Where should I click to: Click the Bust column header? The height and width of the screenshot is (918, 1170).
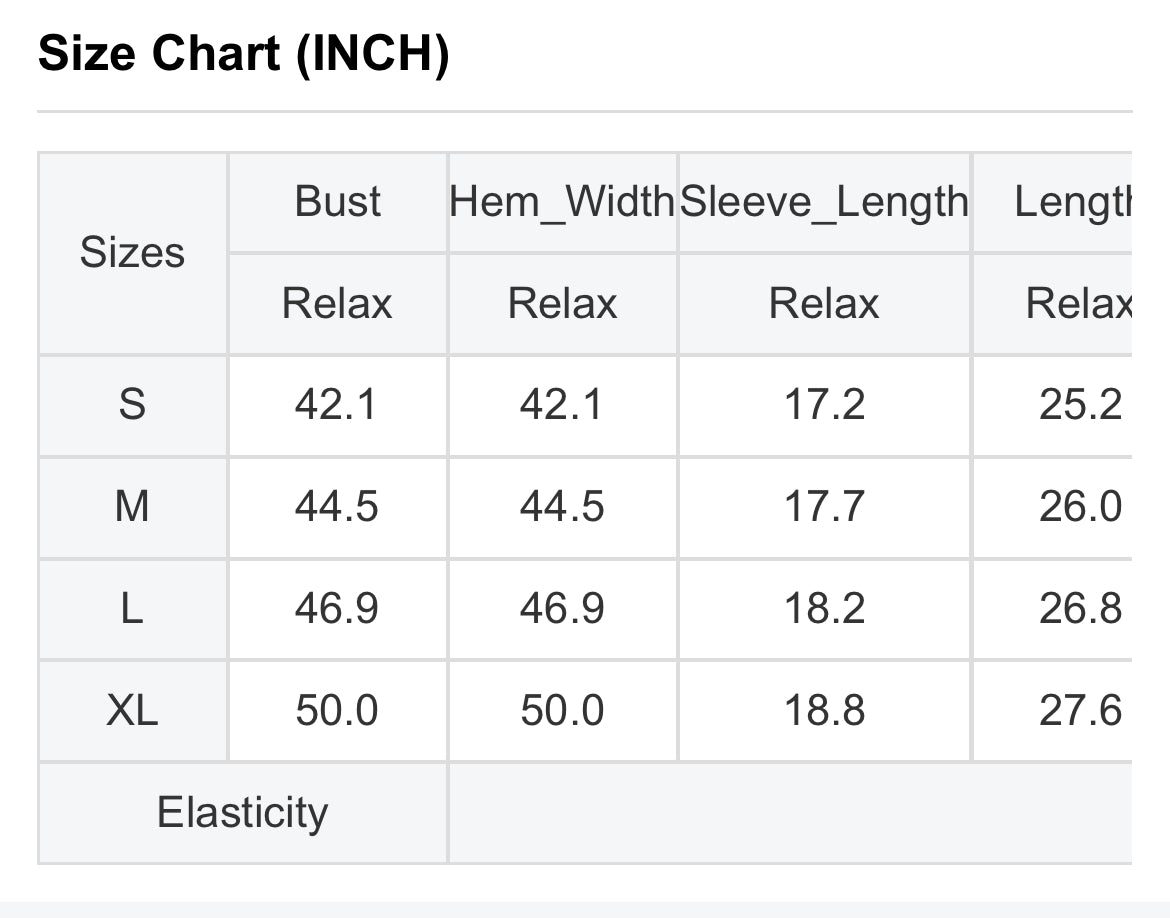point(337,202)
